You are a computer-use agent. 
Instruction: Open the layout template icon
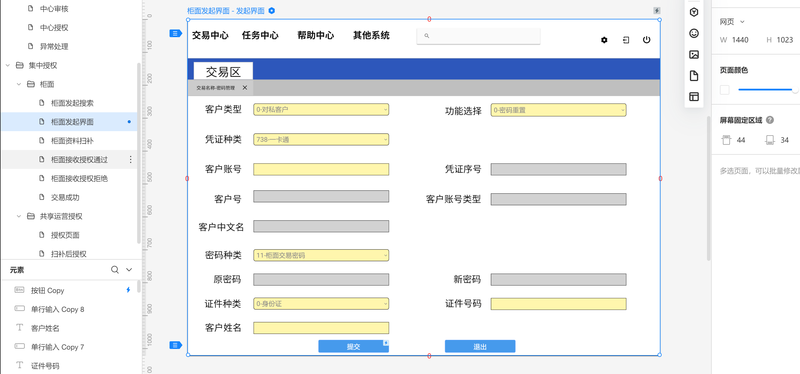(x=694, y=96)
